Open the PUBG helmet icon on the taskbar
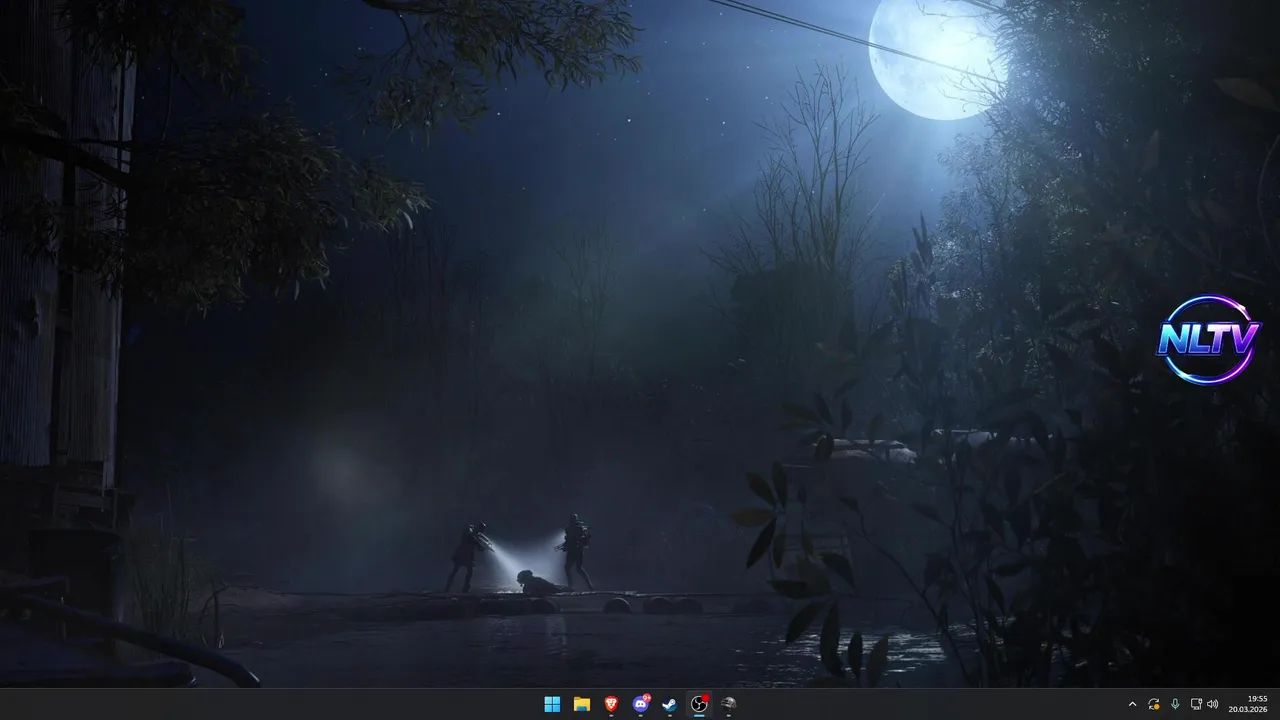This screenshot has height=720, width=1280. point(729,704)
